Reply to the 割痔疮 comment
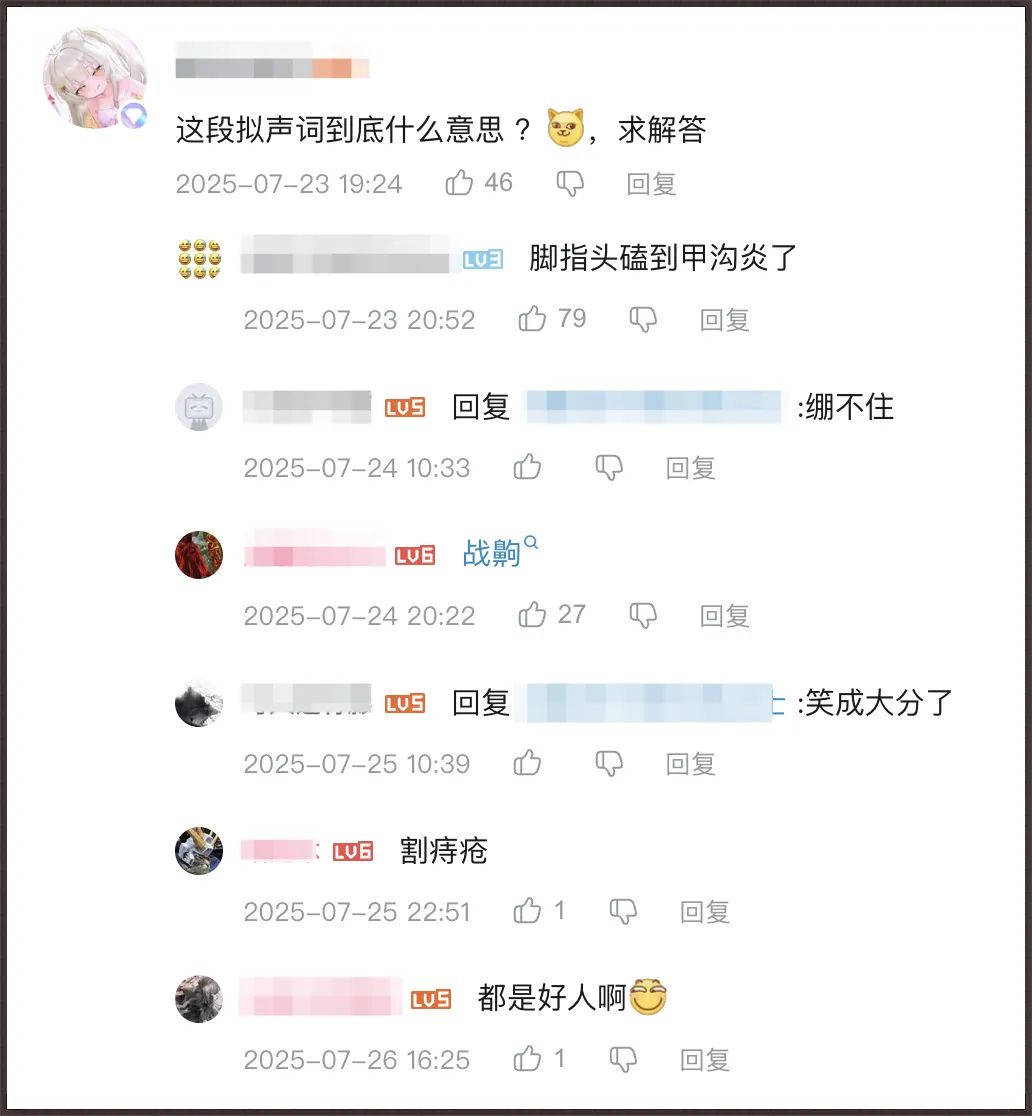This screenshot has height=1116, width=1032. pyautogui.click(x=704, y=912)
